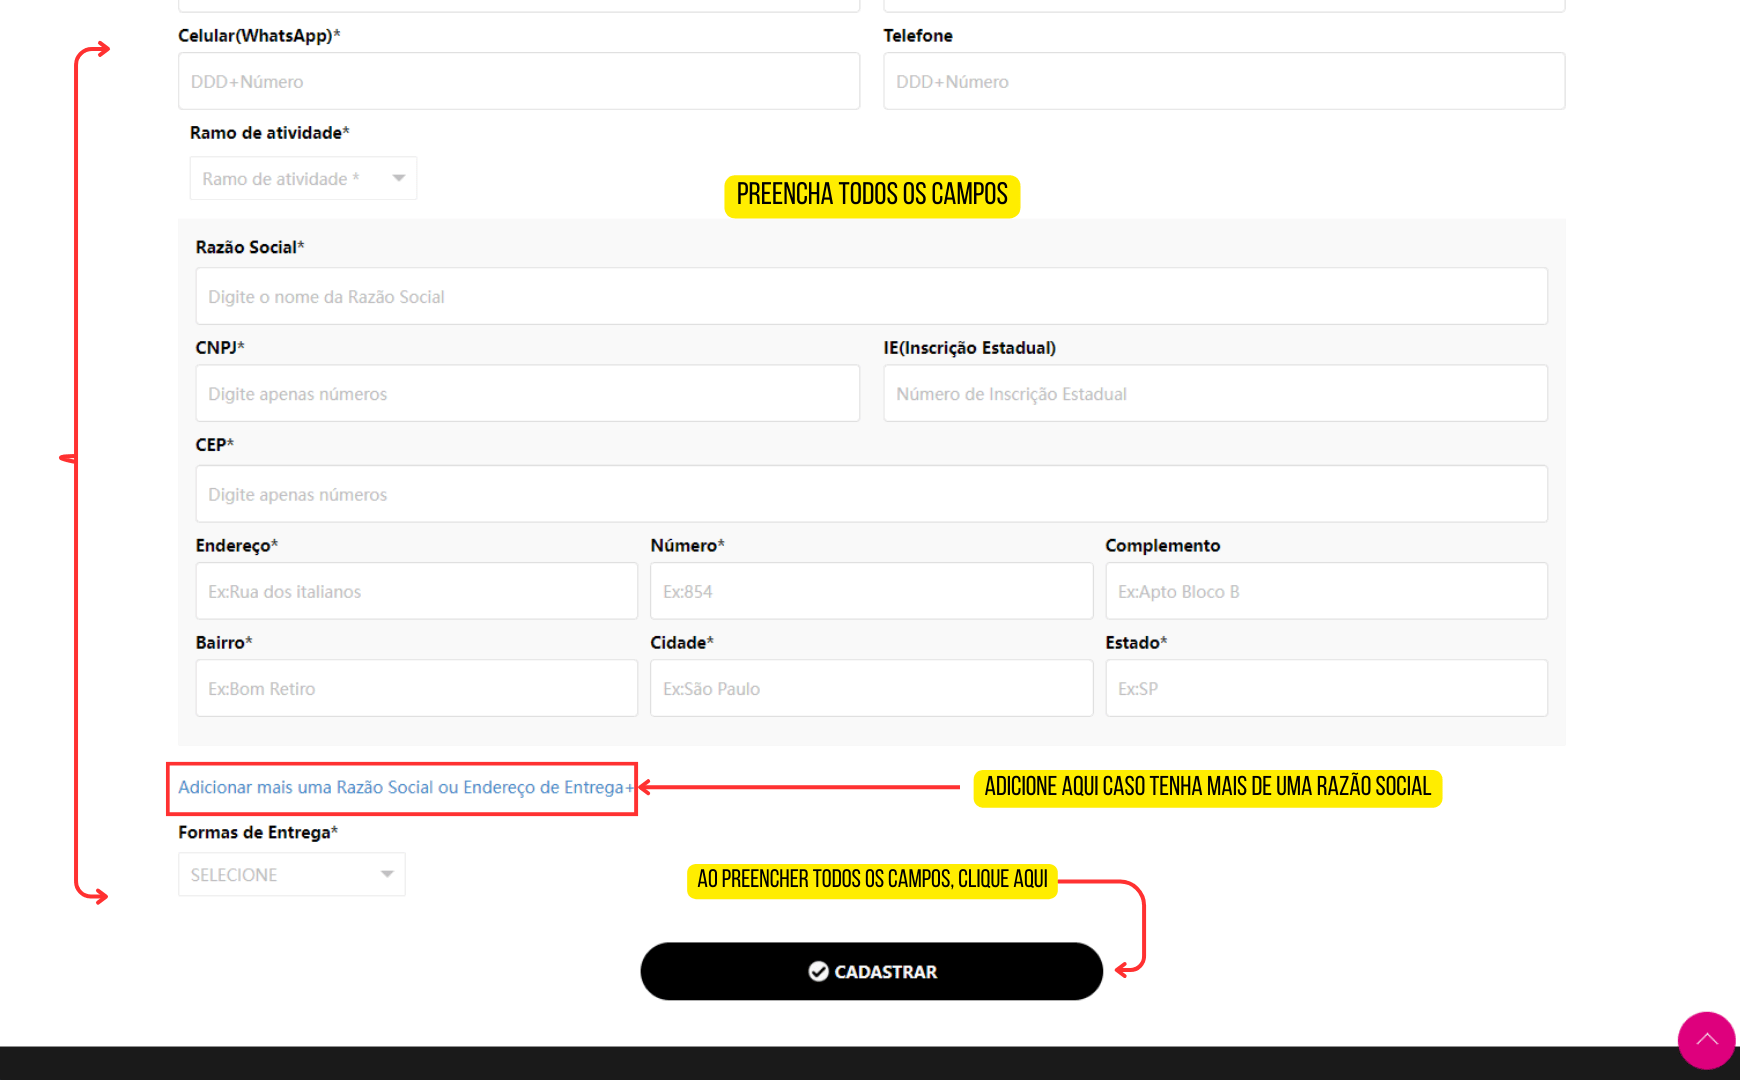Focus the Complemento input field

[1325, 592]
